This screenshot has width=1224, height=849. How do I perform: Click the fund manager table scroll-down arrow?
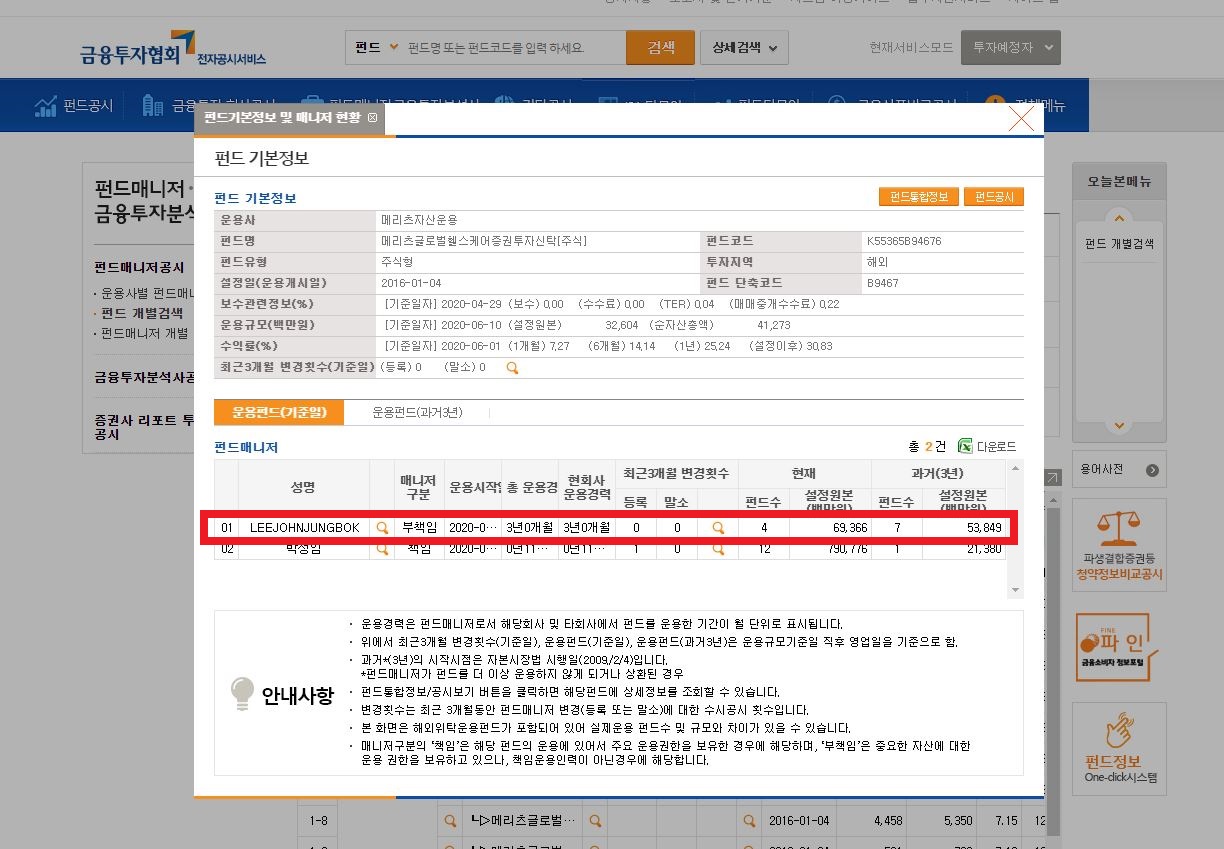1016,590
